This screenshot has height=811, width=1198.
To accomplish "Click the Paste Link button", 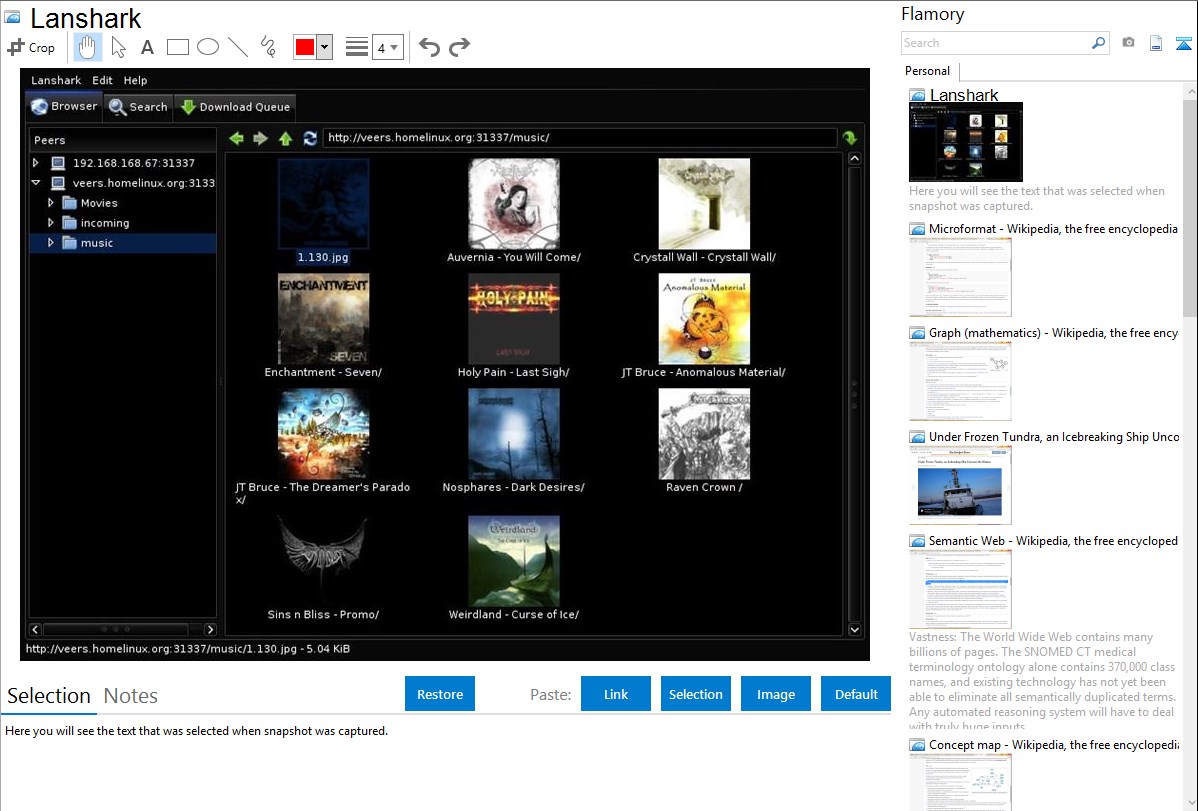I will pyautogui.click(x=616, y=694).
